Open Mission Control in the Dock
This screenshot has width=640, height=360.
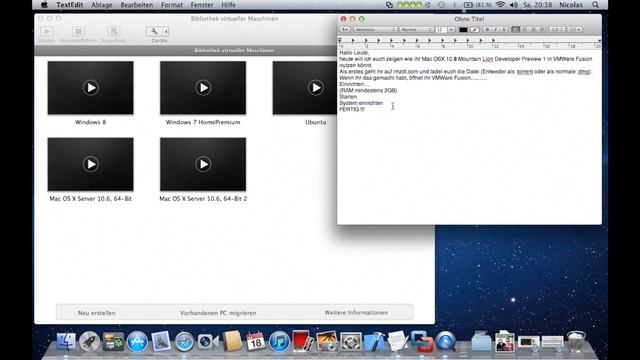point(113,342)
